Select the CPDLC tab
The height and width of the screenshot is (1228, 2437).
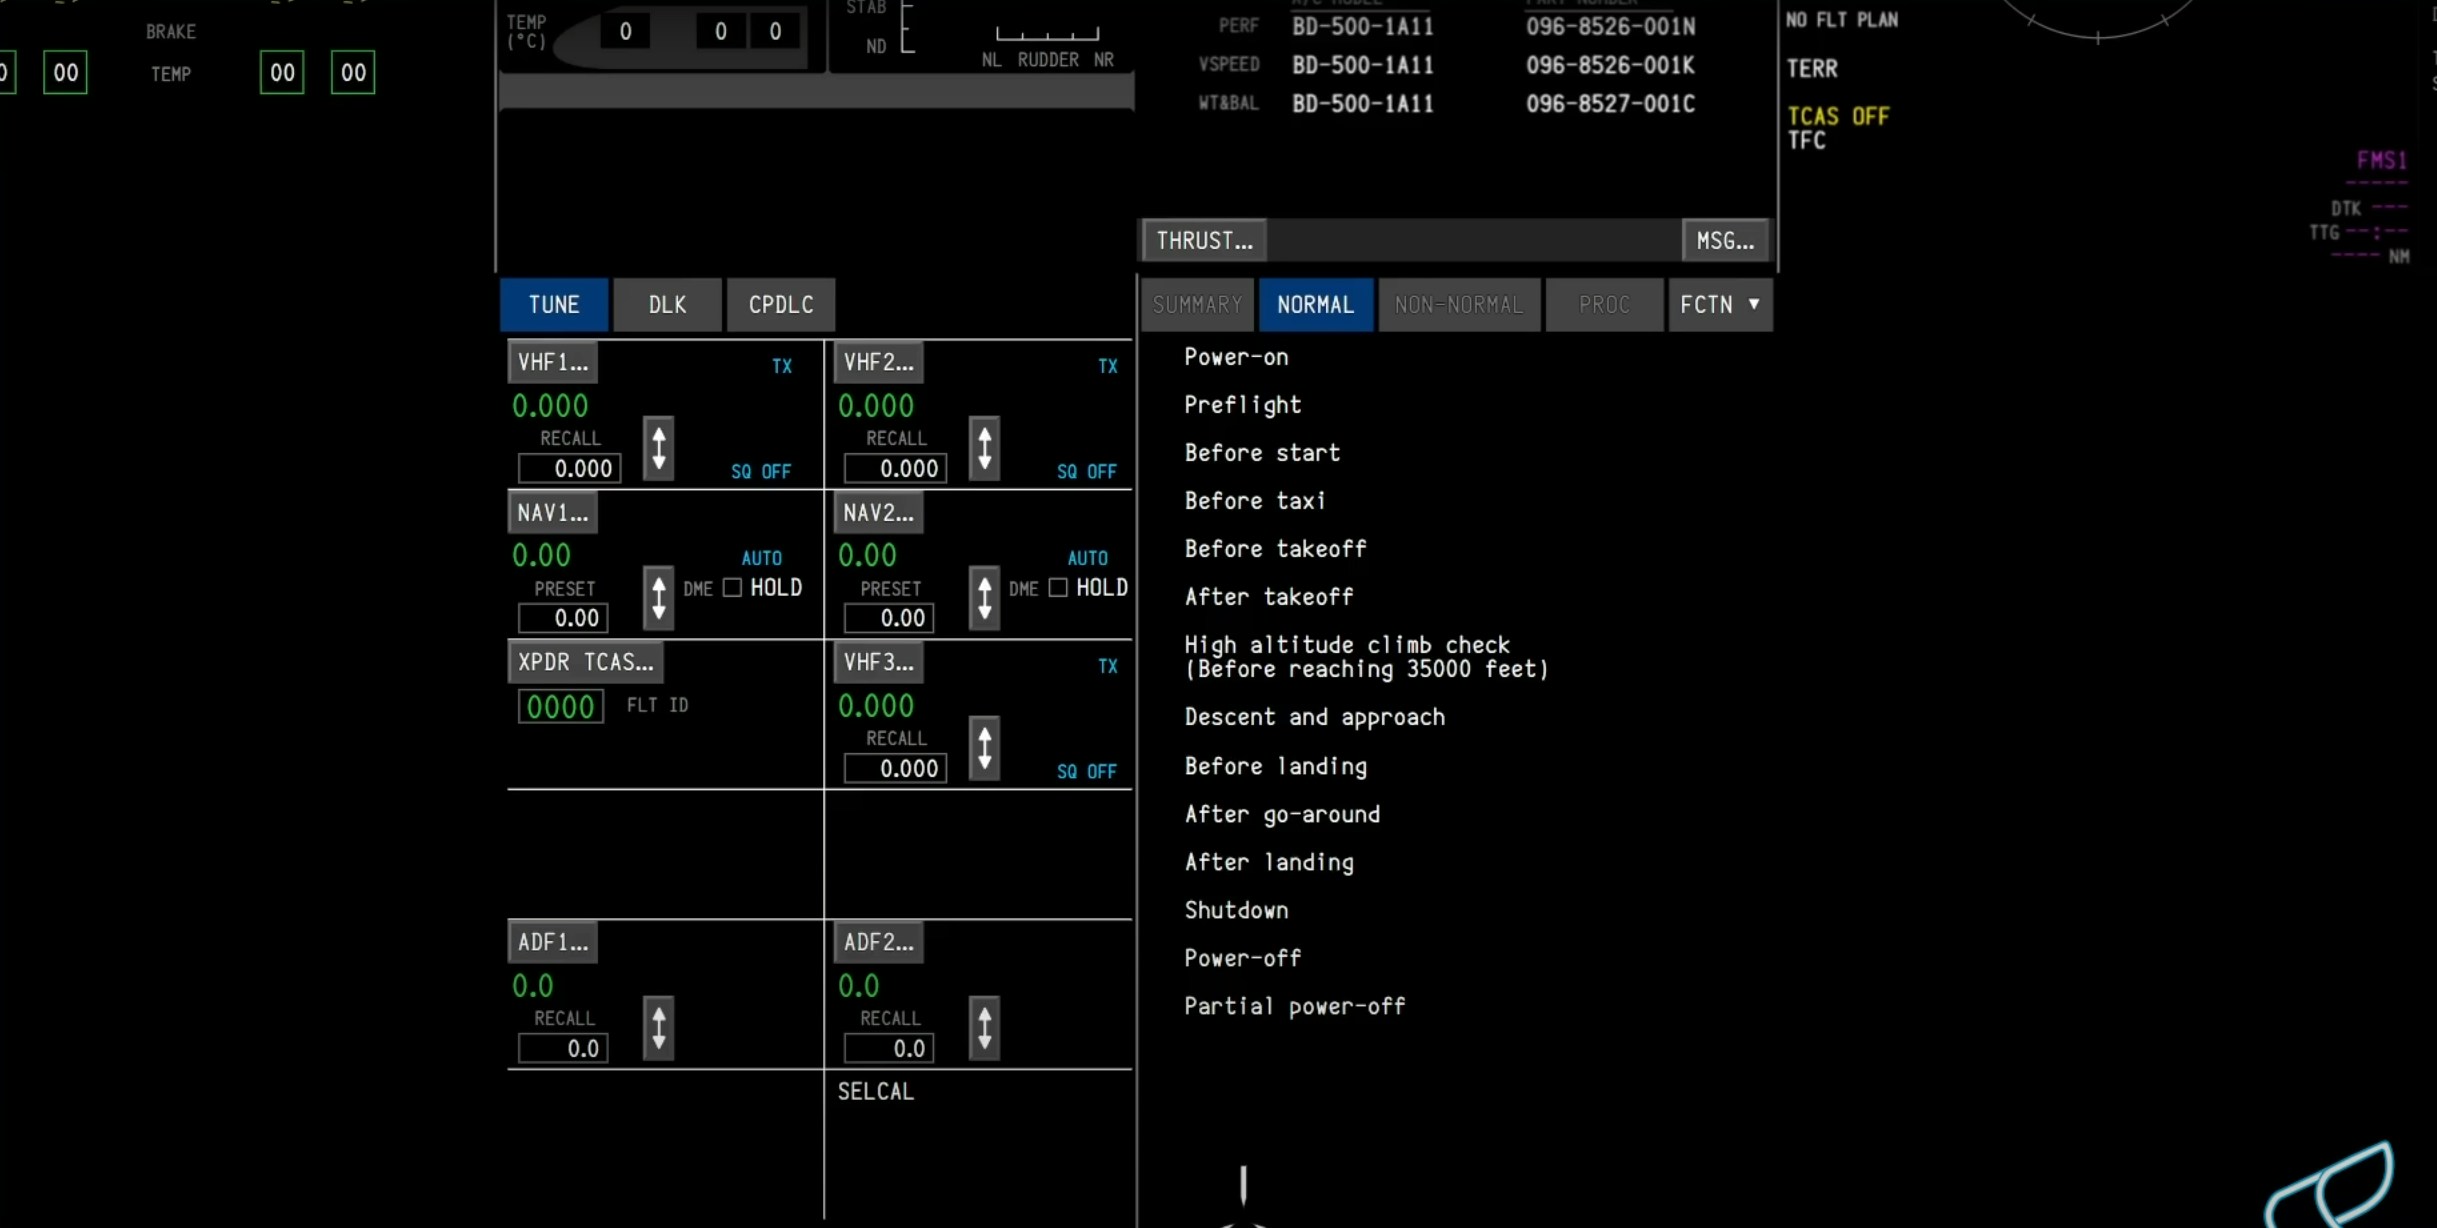(x=780, y=304)
